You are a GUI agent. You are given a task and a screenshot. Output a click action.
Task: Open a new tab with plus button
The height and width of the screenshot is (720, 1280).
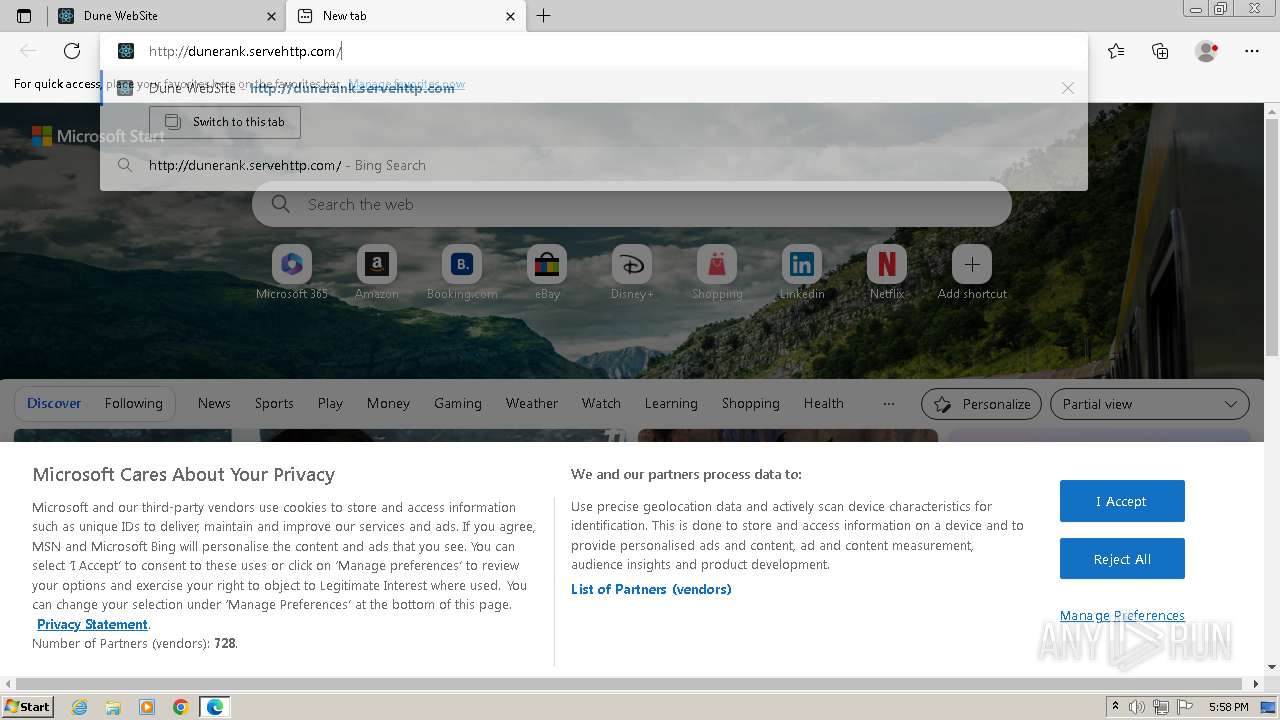coord(543,16)
